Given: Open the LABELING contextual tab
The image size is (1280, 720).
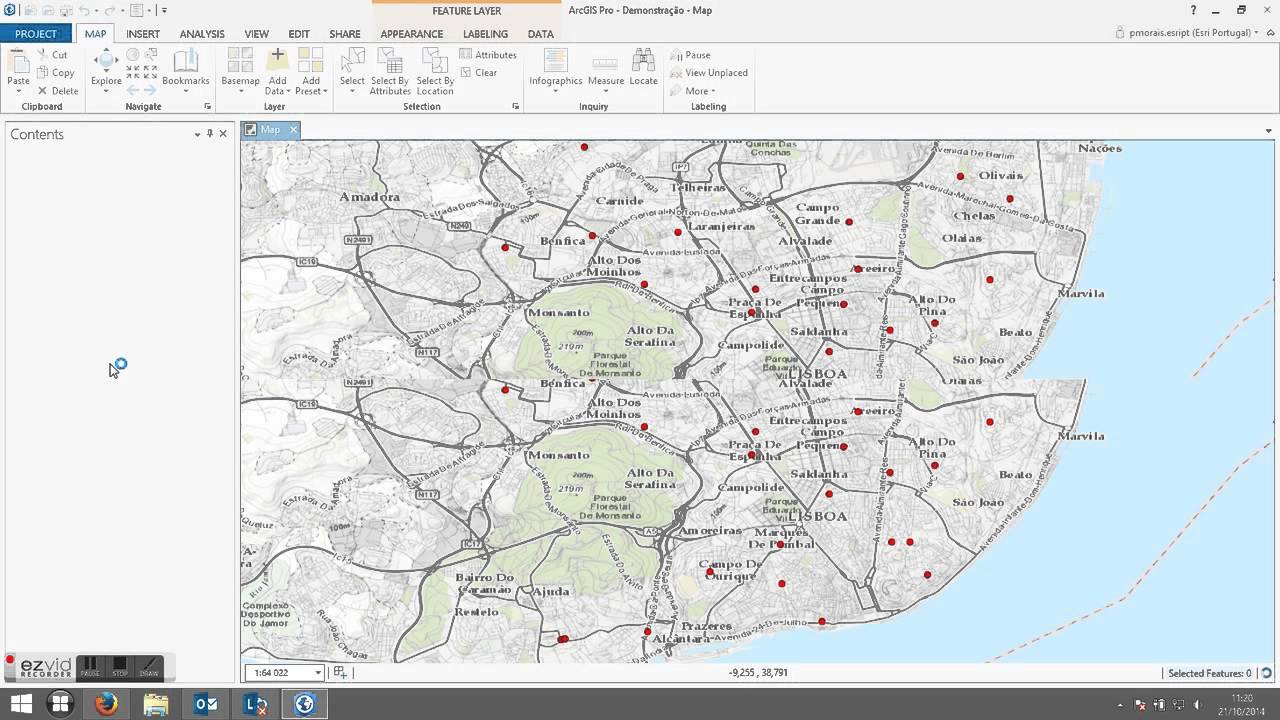Looking at the screenshot, I should 485,34.
